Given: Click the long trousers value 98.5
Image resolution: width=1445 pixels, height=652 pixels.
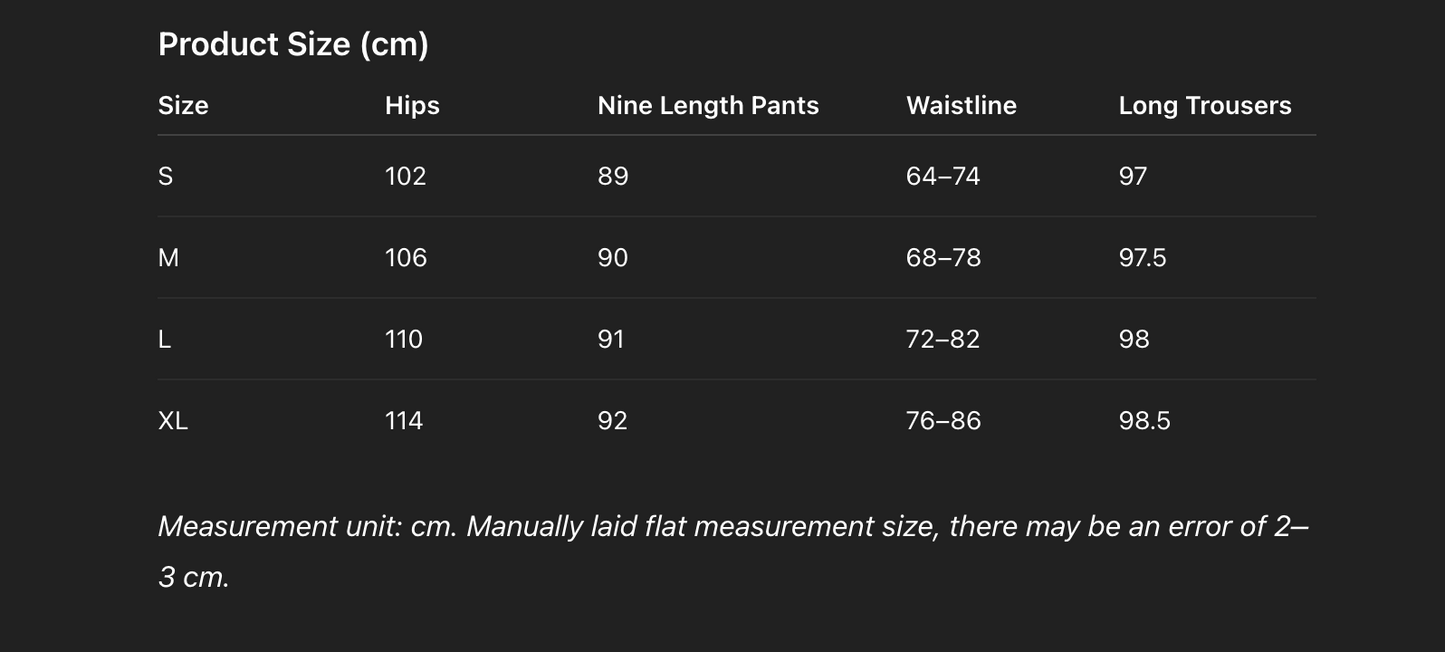Looking at the screenshot, I should [x=1144, y=421].
